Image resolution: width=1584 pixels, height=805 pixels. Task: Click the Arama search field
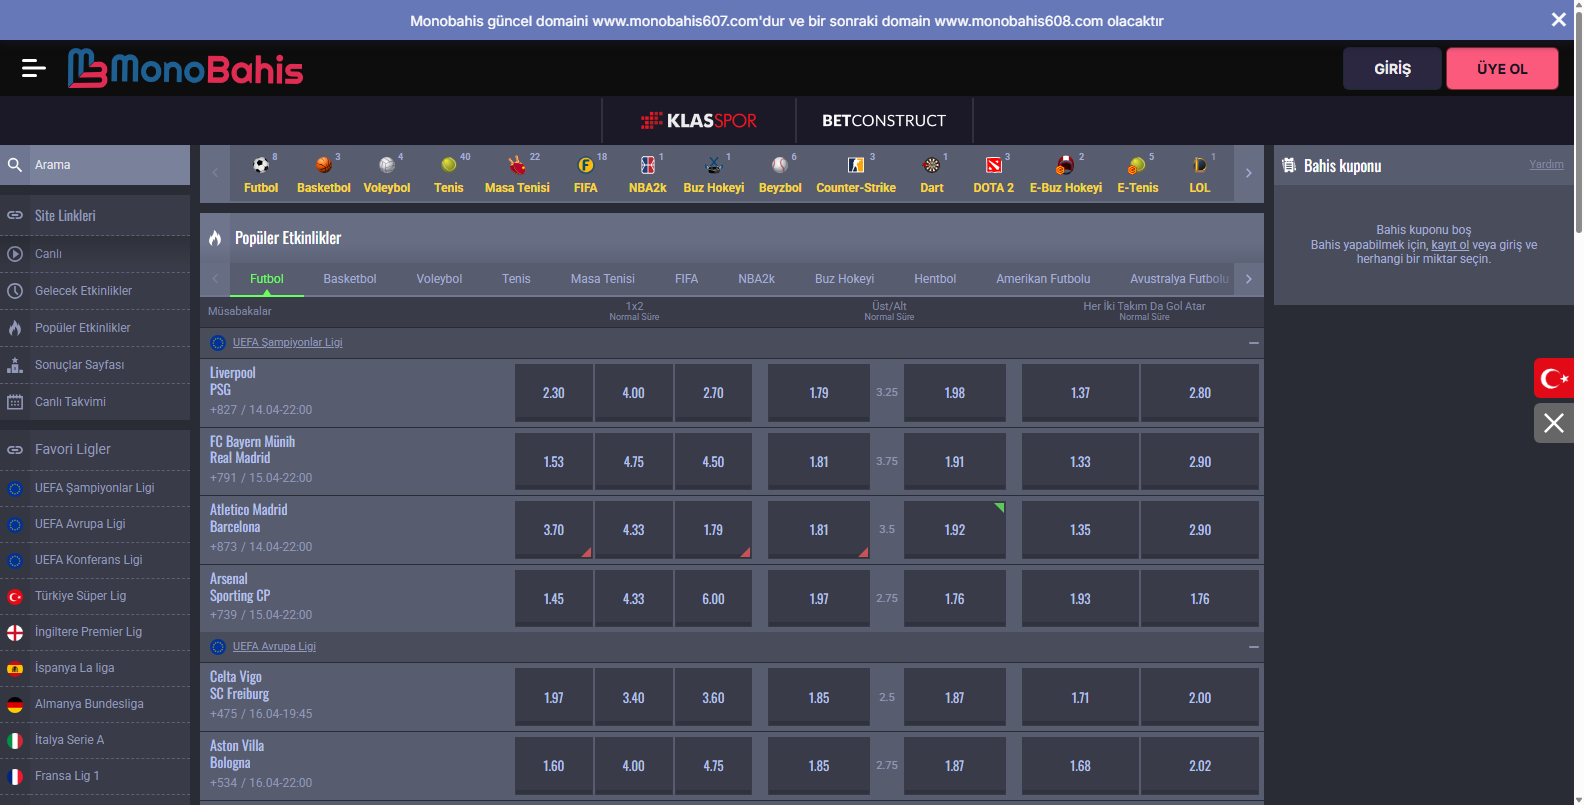click(x=108, y=165)
